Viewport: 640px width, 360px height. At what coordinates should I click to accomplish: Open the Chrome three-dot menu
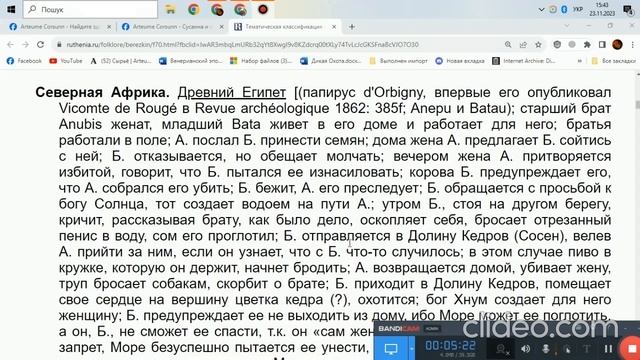click(632, 44)
